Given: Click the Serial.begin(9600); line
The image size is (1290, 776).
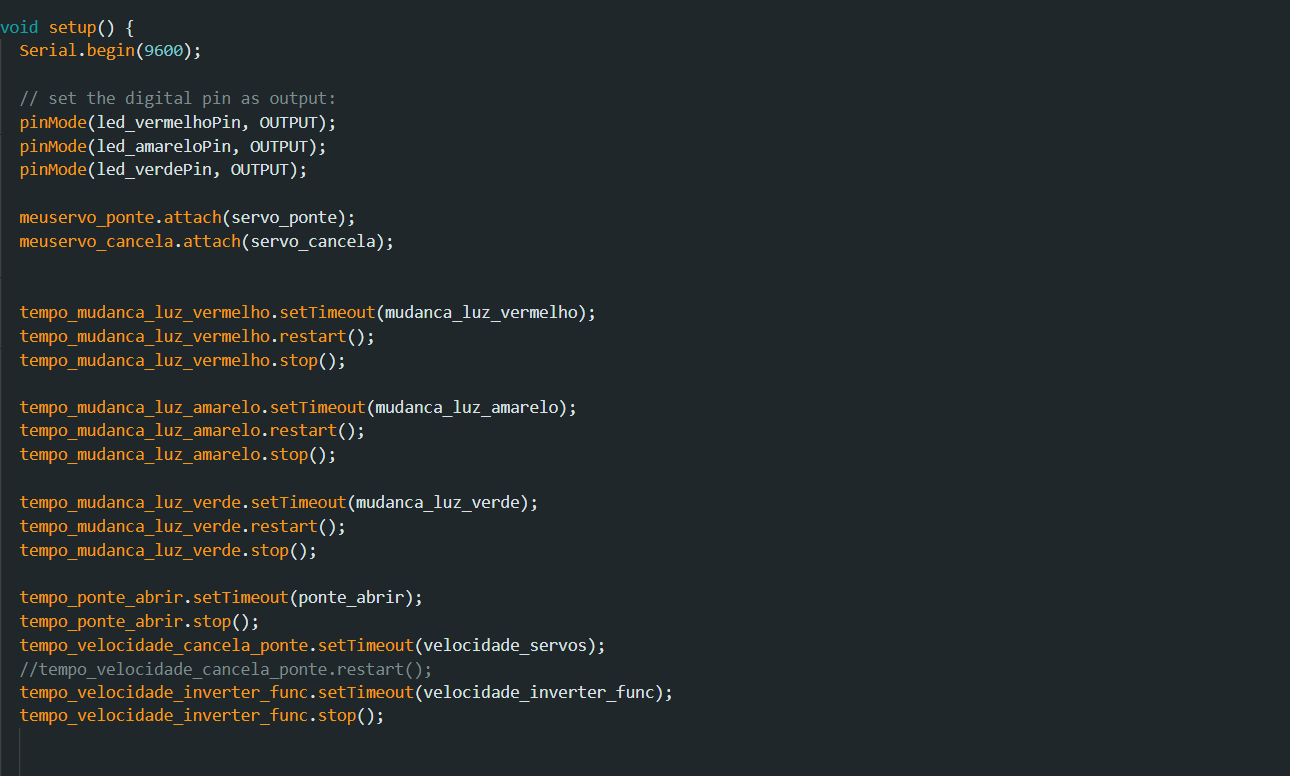Looking at the screenshot, I should coord(110,50).
